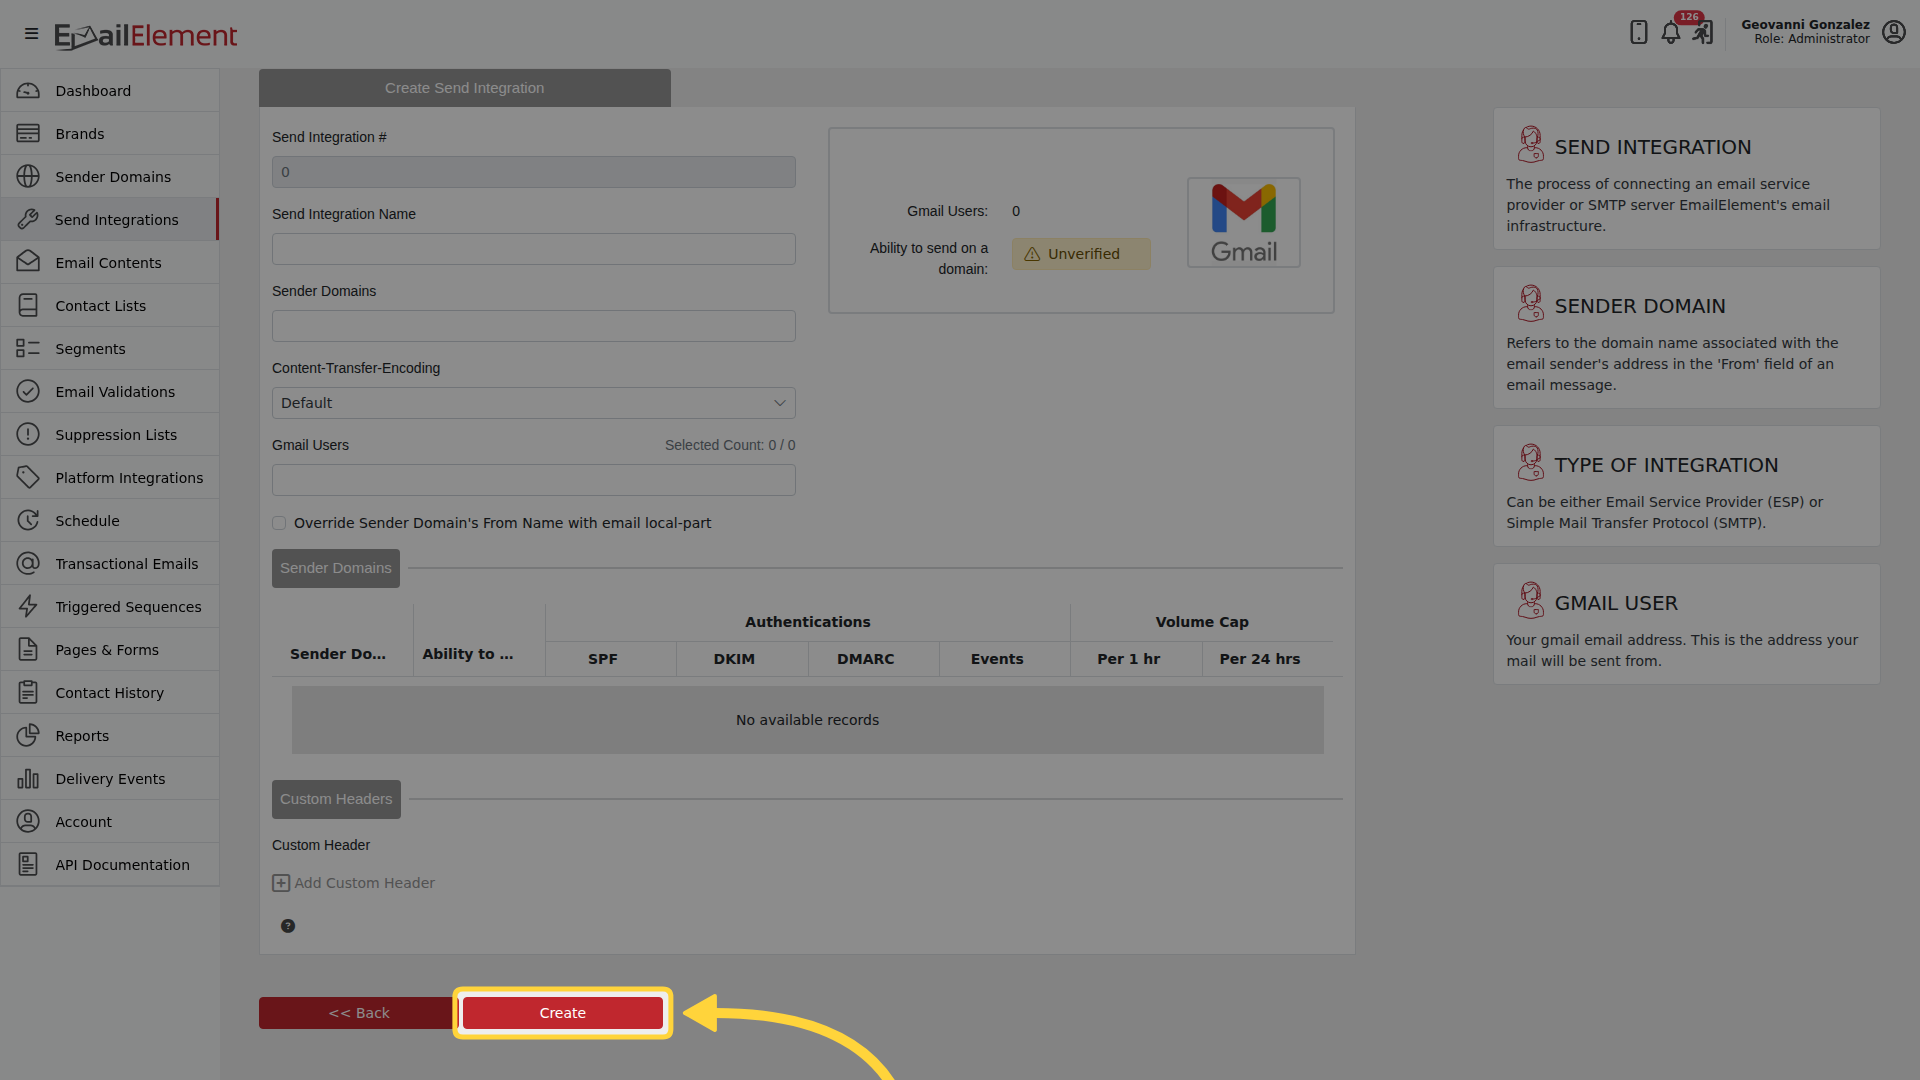This screenshot has height=1080, width=1920.
Task: Click Add Custom Header link
Action: (x=354, y=883)
